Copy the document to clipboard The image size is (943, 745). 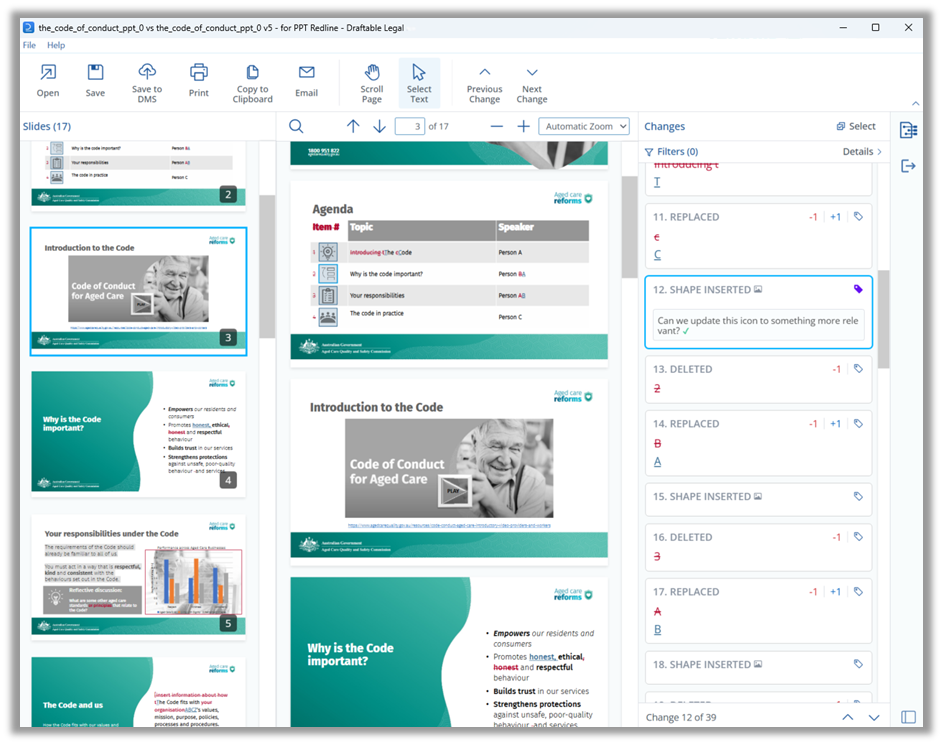point(252,80)
